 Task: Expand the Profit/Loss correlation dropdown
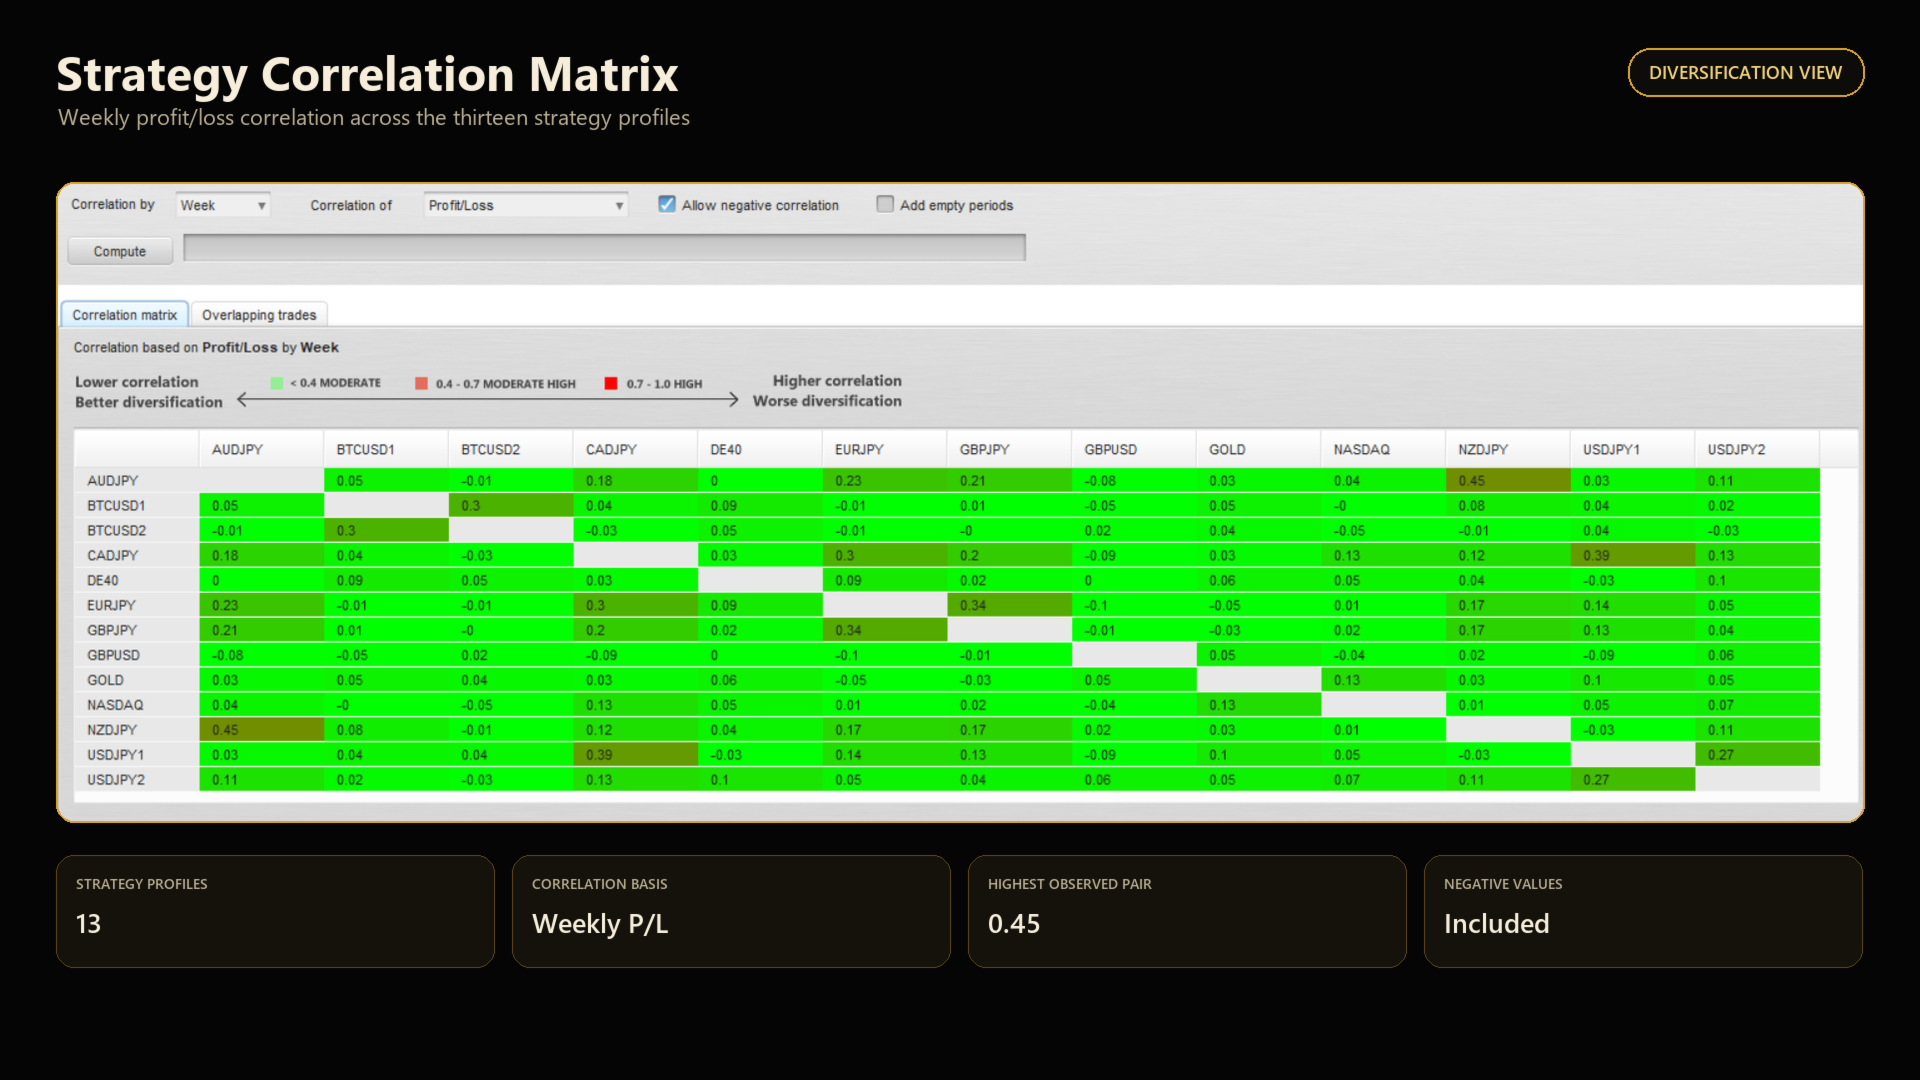[526, 205]
